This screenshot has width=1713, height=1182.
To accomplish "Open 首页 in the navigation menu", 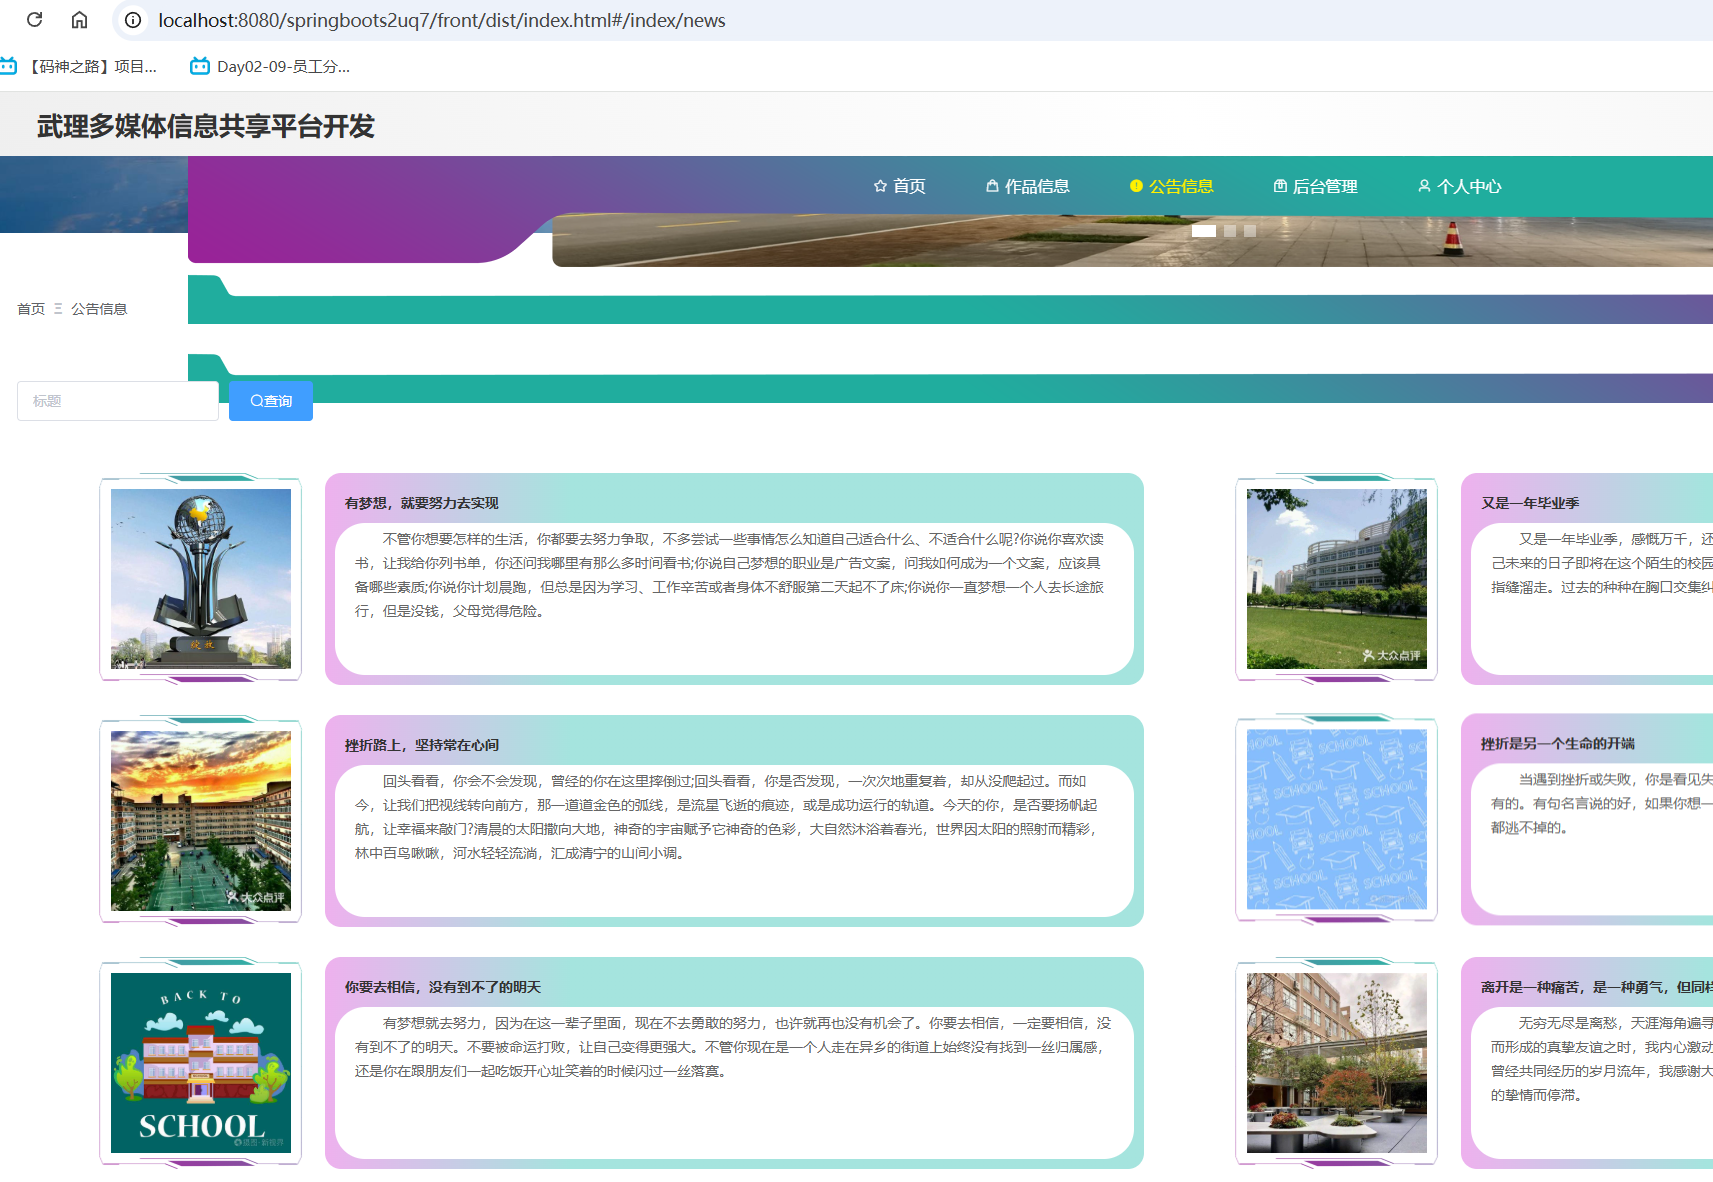I will [x=900, y=186].
